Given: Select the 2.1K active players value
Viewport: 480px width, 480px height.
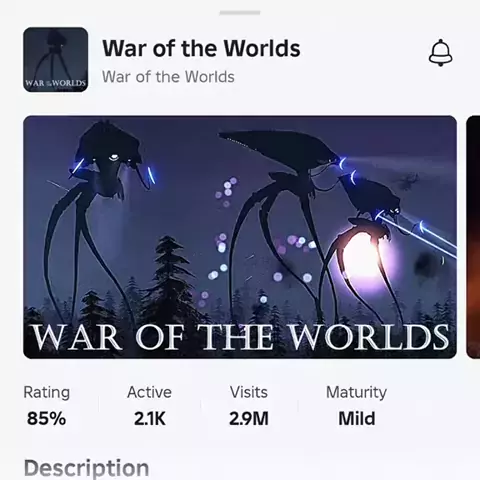Looking at the screenshot, I should pyautogui.click(x=150, y=419).
